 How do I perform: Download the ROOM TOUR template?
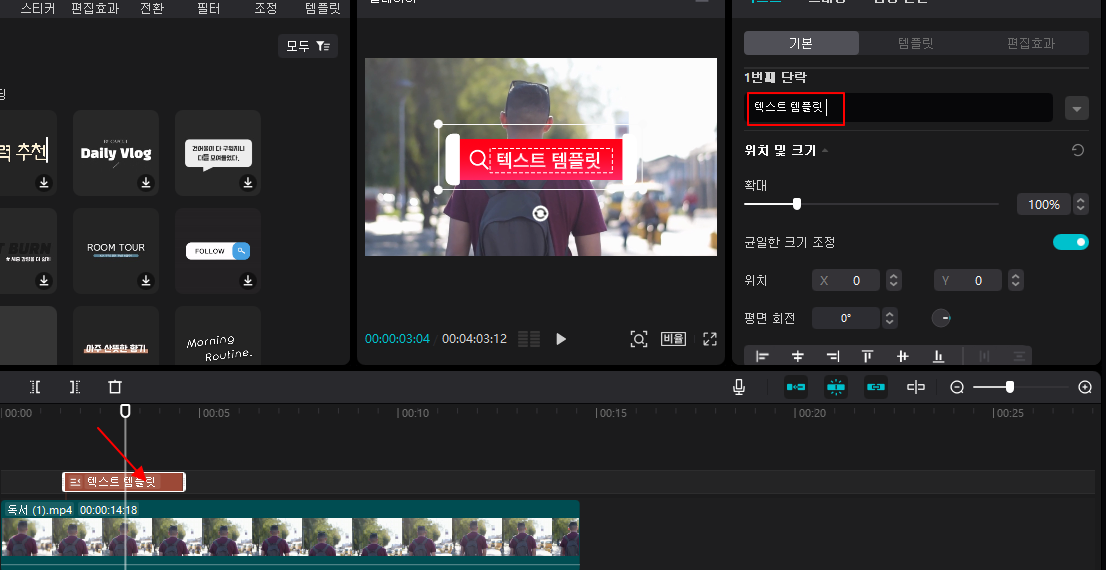pyautogui.click(x=146, y=281)
